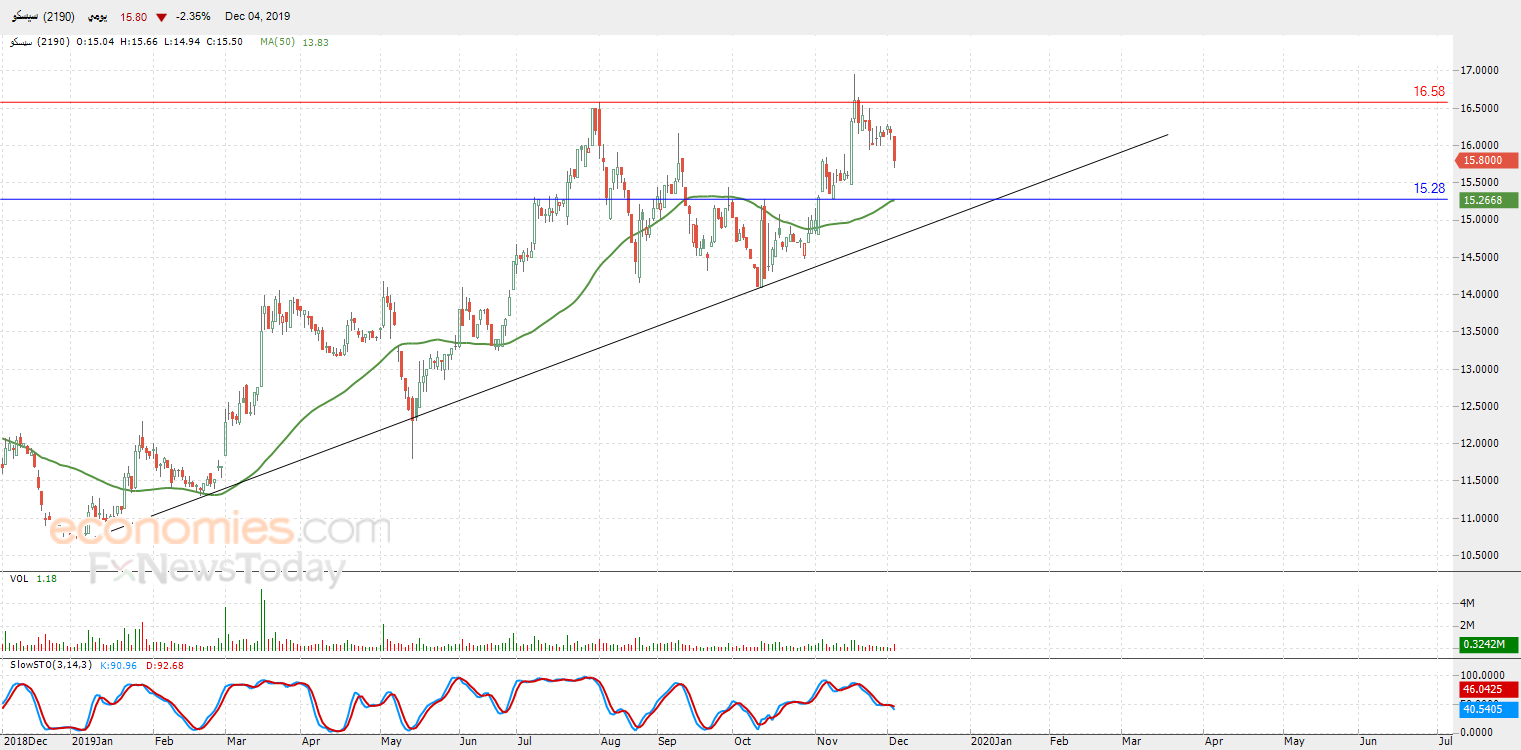Viewport: 1521px width, 750px height.
Task: Click the 2018Dec date axis label
Action: pyautogui.click(x=24, y=742)
